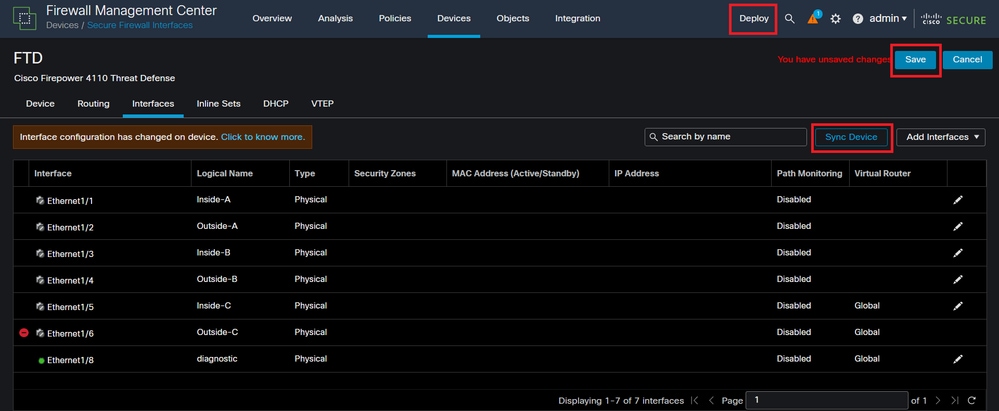Edit Ethernet1/3 with the pencil icon
The image size is (999, 411).
958,253
